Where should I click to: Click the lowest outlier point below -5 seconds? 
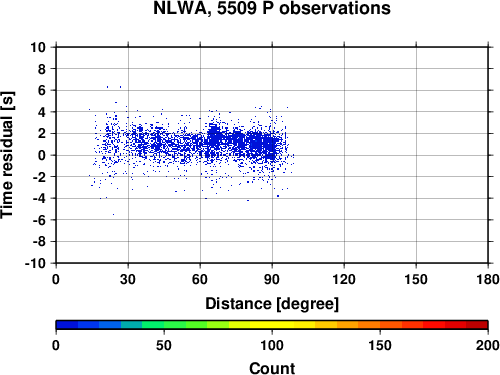coord(113,214)
